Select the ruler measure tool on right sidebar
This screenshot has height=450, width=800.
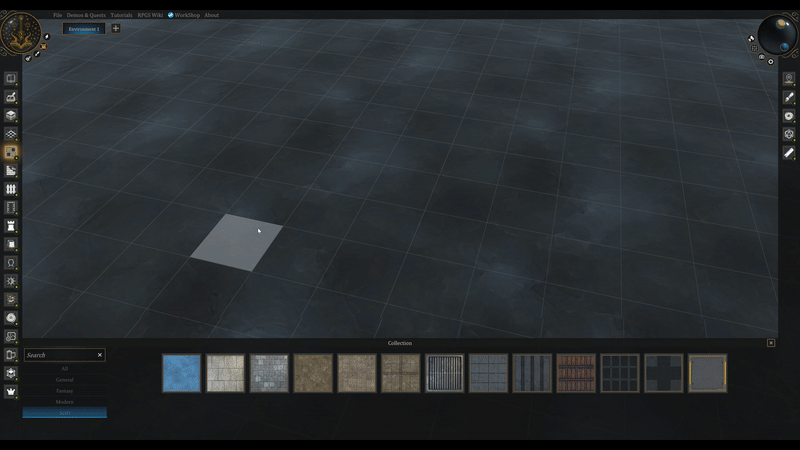coord(789,153)
